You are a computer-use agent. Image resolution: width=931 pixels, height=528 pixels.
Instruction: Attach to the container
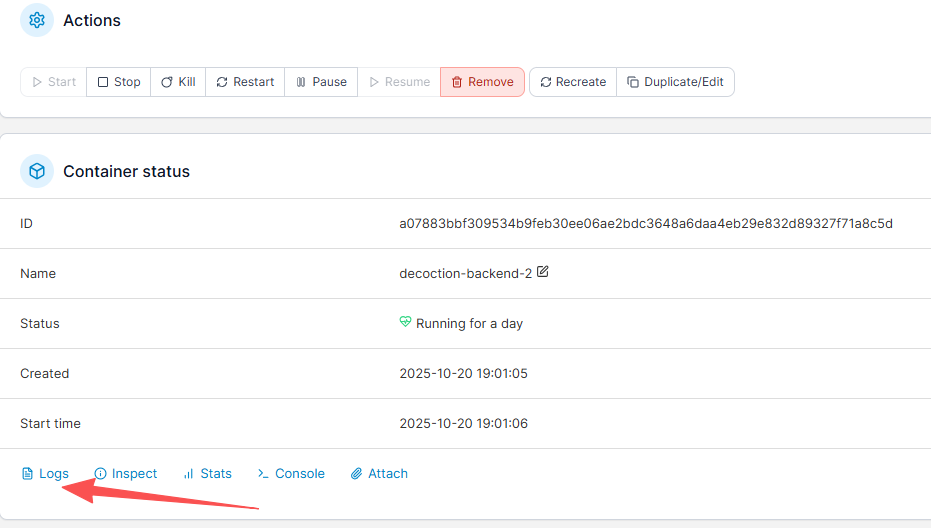[x=379, y=473]
